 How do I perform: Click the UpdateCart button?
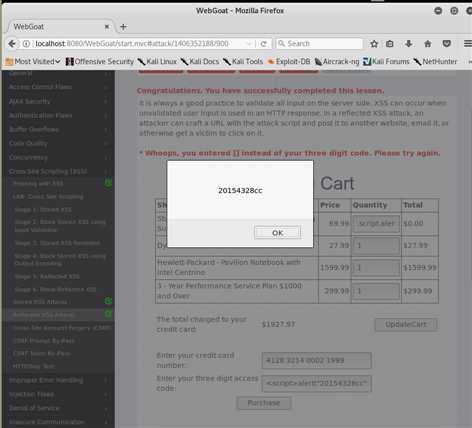coord(406,324)
